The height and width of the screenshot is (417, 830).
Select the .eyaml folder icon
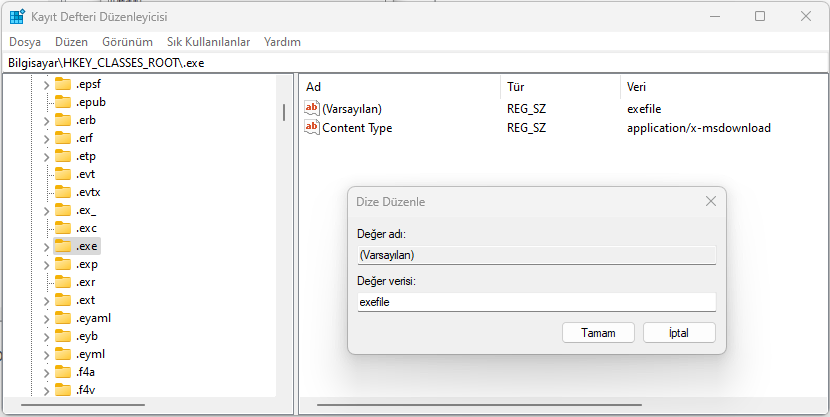pos(63,318)
